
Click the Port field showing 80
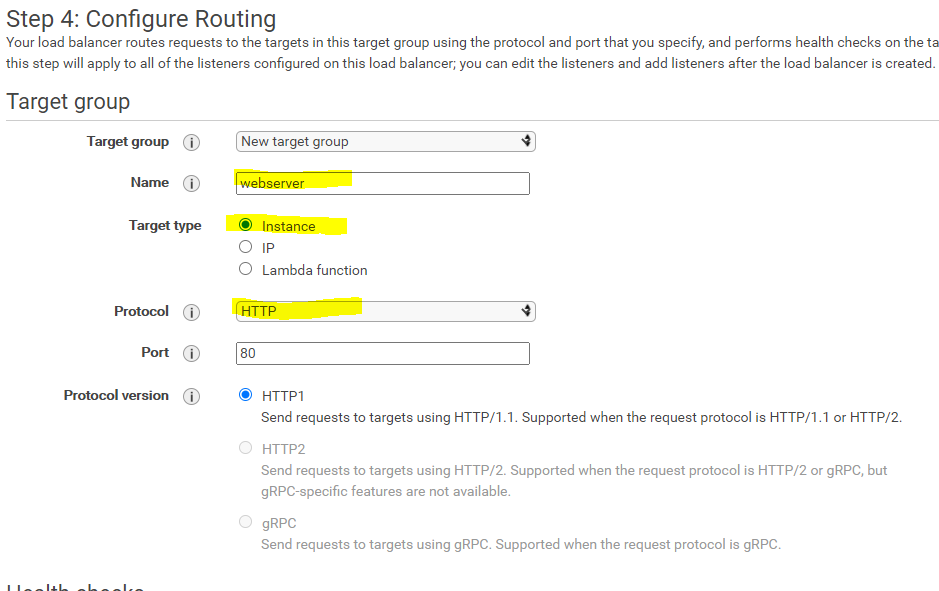(x=382, y=353)
